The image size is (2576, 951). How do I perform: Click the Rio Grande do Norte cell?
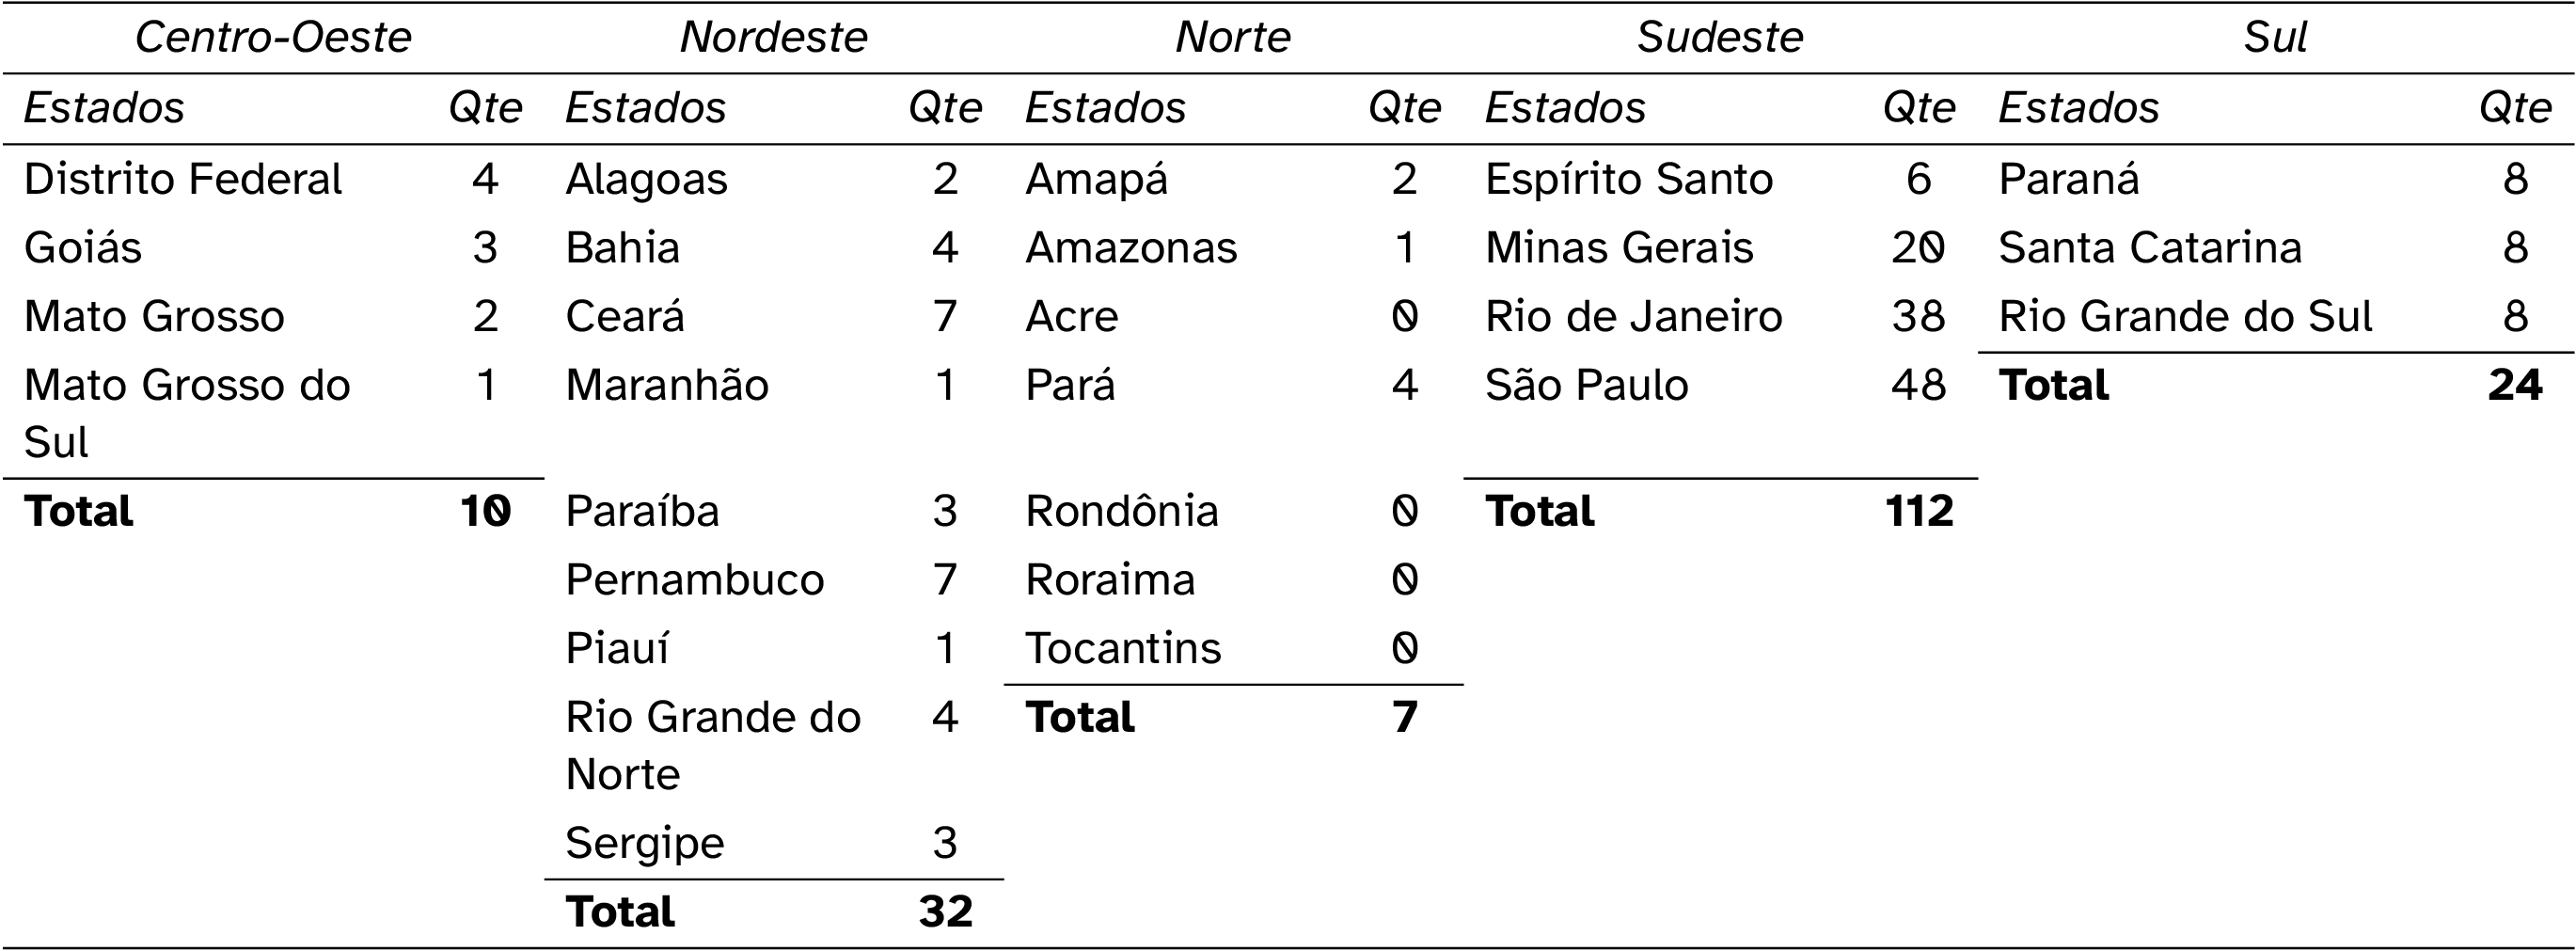pyautogui.click(x=713, y=745)
